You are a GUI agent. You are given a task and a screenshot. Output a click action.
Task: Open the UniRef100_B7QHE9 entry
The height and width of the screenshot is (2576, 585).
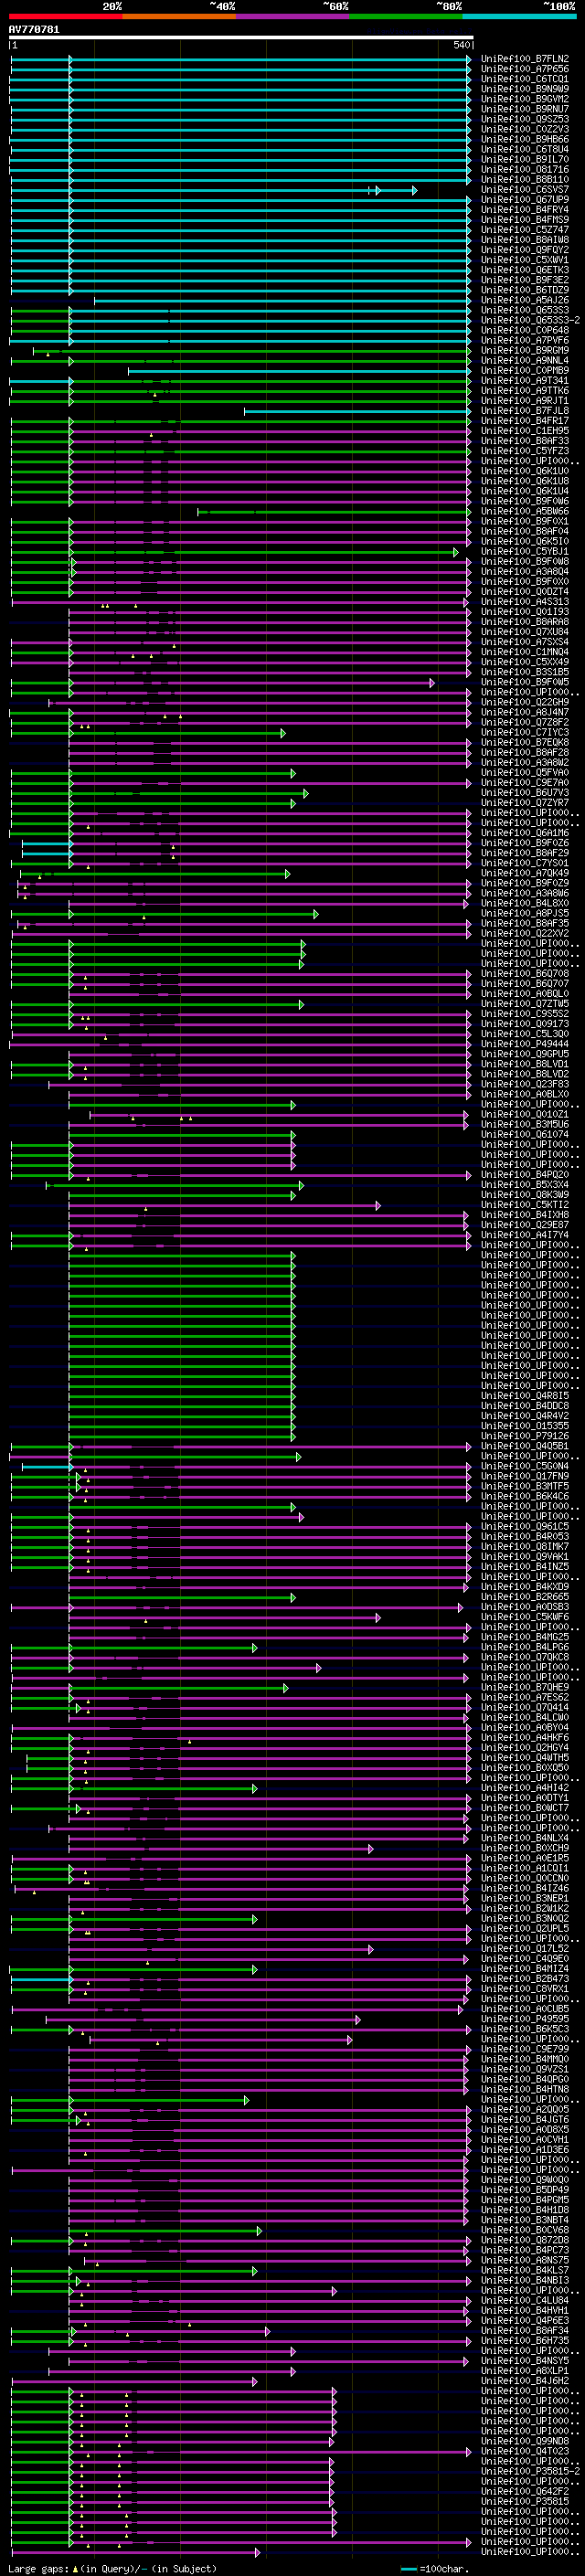(x=524, y=1688)
